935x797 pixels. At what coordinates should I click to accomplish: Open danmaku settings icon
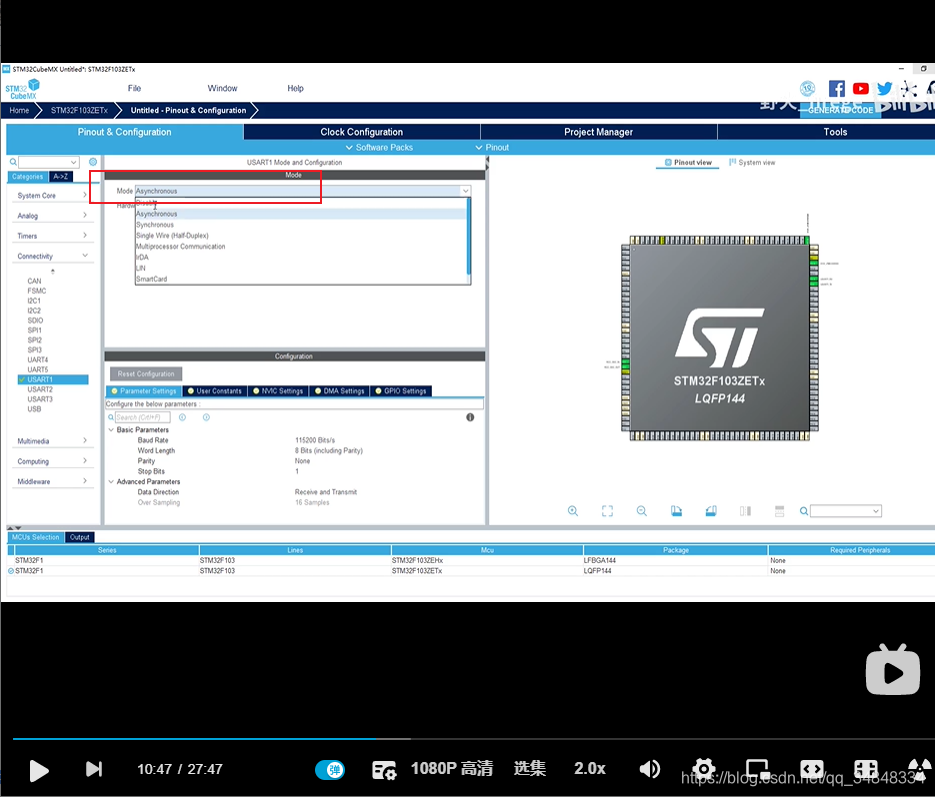coord(383,770)
